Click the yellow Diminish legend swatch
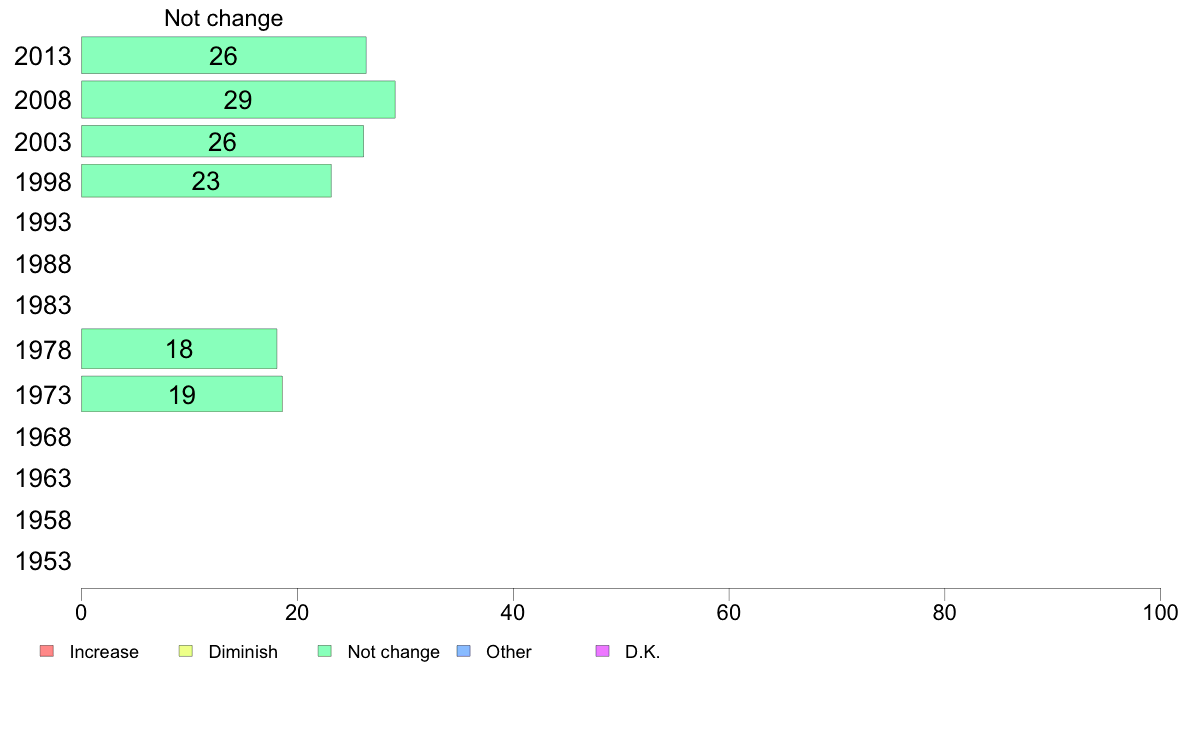The height and width of the screenshot is (736, 1188). tap(186, 651)
